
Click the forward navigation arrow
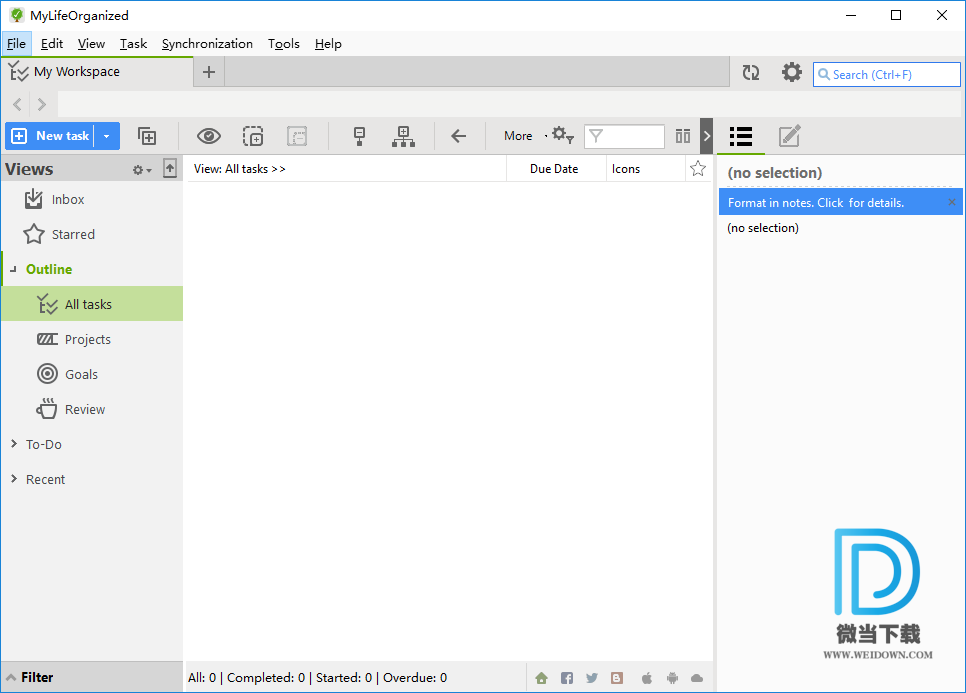[42, 105]
